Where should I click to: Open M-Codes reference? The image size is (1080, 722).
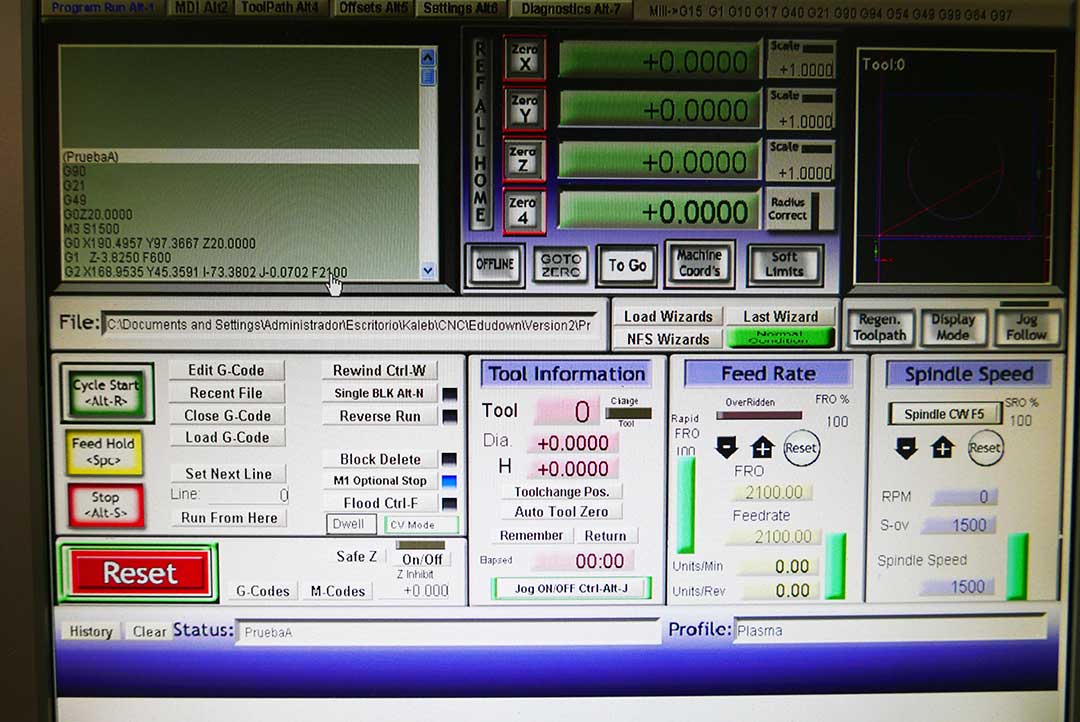pos(338,591)
